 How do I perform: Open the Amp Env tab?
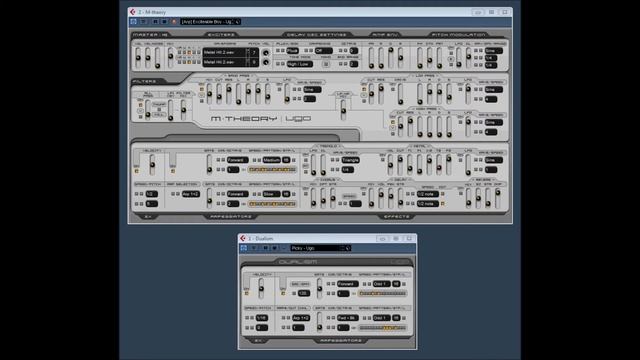click(x=384, y=35)
